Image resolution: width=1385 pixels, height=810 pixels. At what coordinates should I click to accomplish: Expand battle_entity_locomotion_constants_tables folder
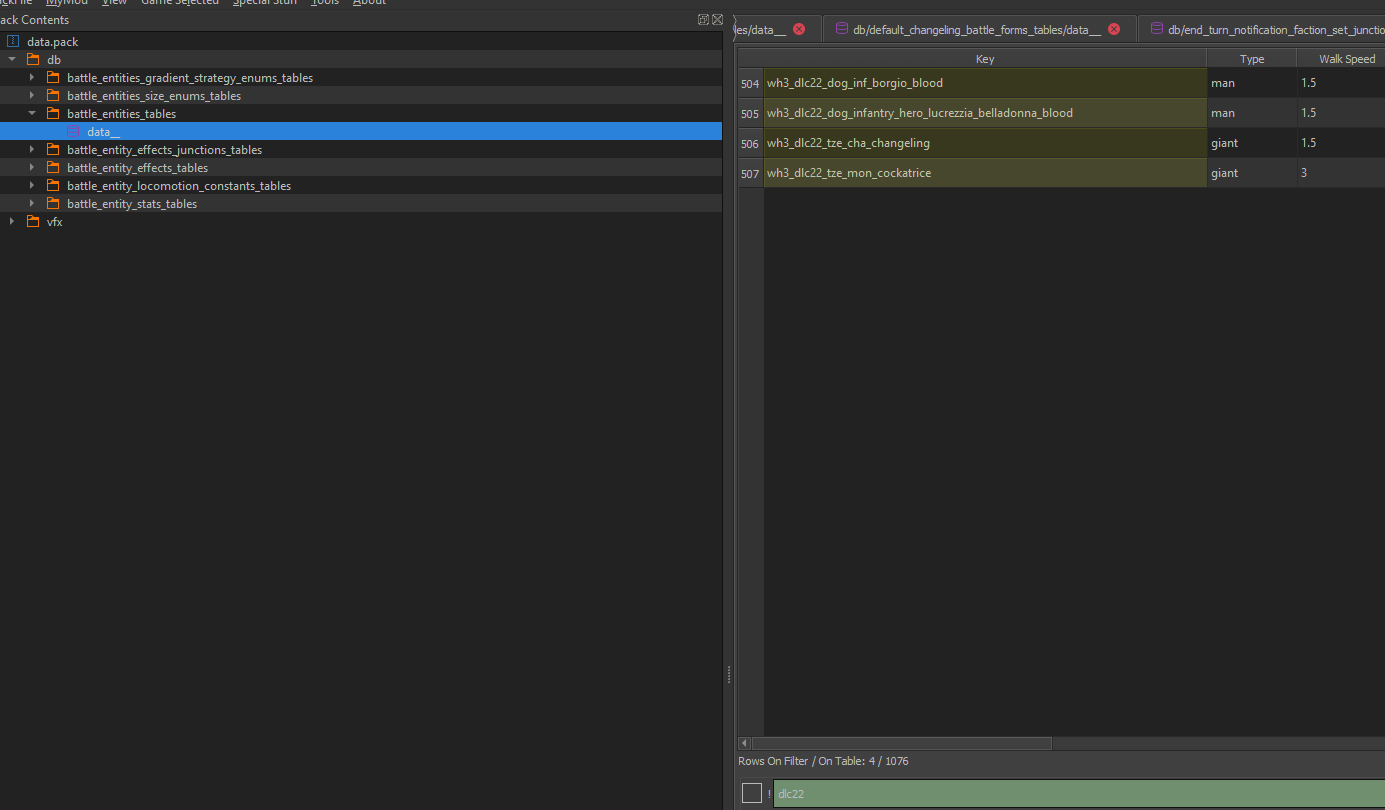(32, 186)
